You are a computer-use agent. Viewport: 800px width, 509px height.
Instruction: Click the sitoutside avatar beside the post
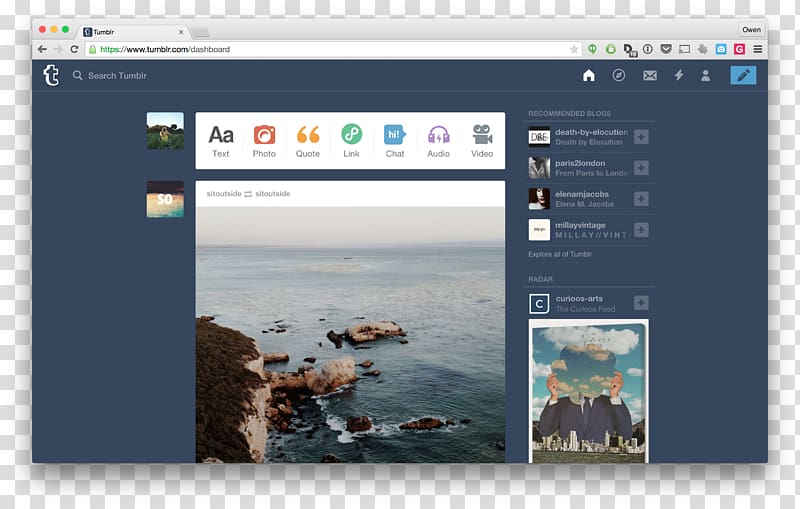(165, 199)
